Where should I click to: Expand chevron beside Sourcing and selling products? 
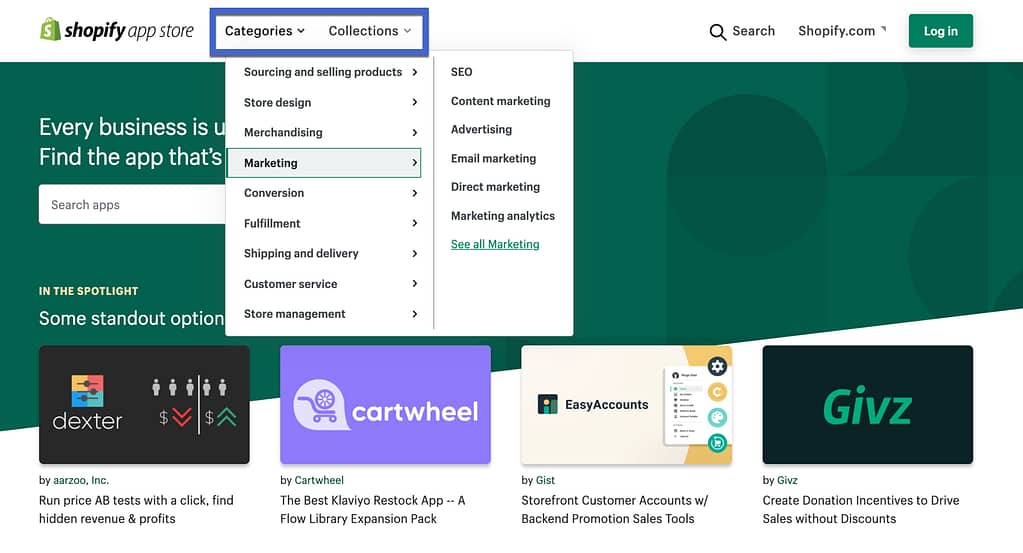[x=414, y=72]
